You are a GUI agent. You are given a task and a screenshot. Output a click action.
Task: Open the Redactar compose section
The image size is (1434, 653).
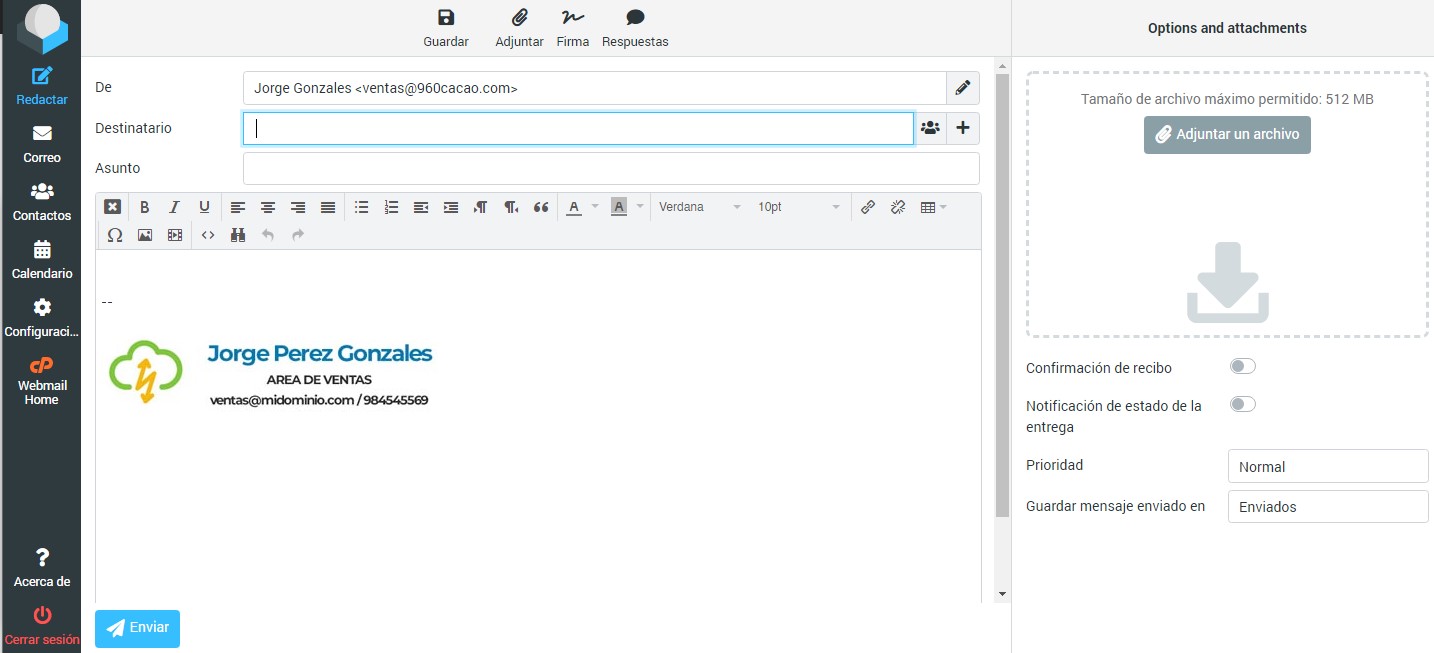click(x=42, y=86)
